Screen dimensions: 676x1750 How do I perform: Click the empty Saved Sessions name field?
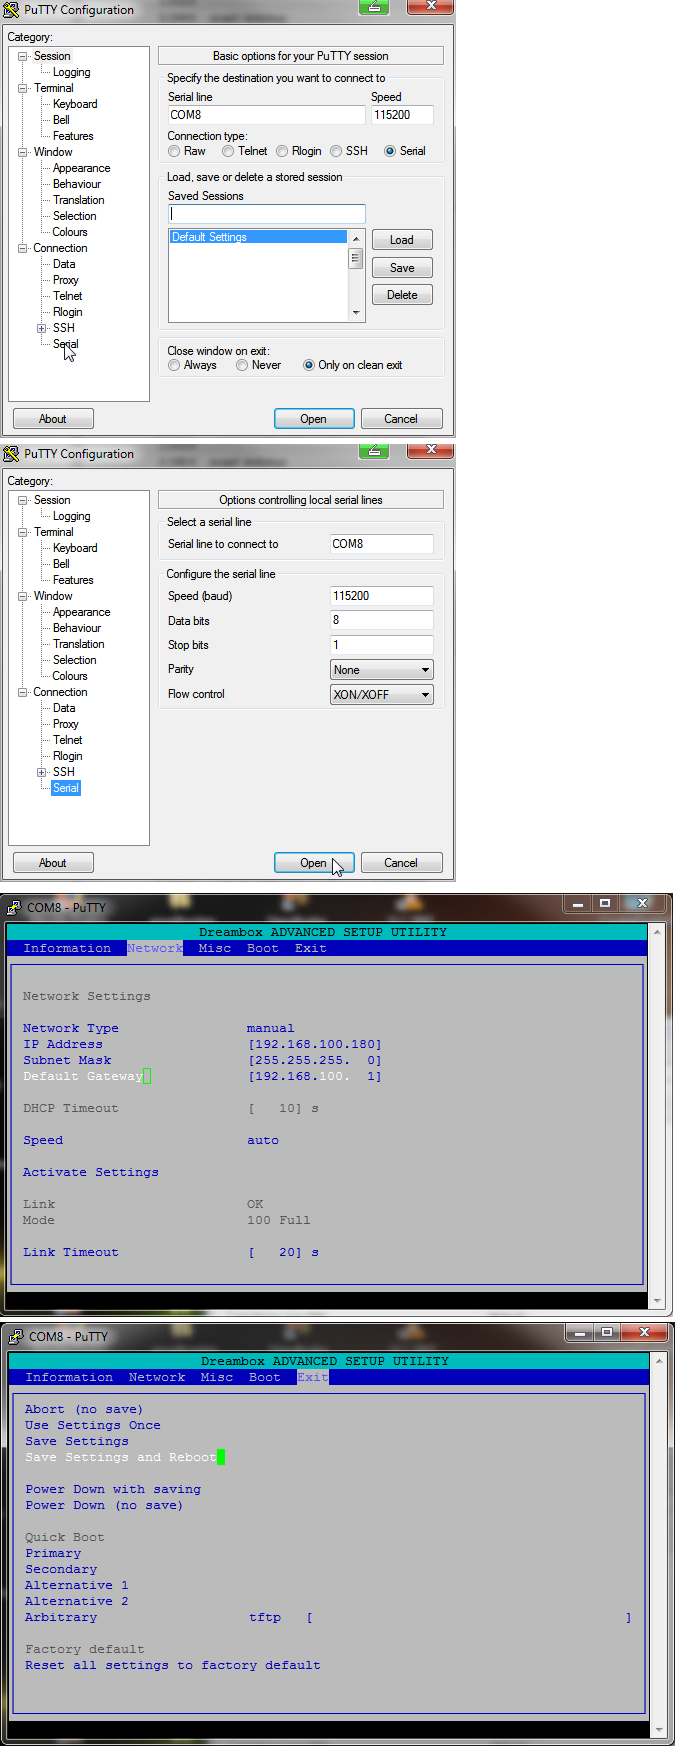266,214
